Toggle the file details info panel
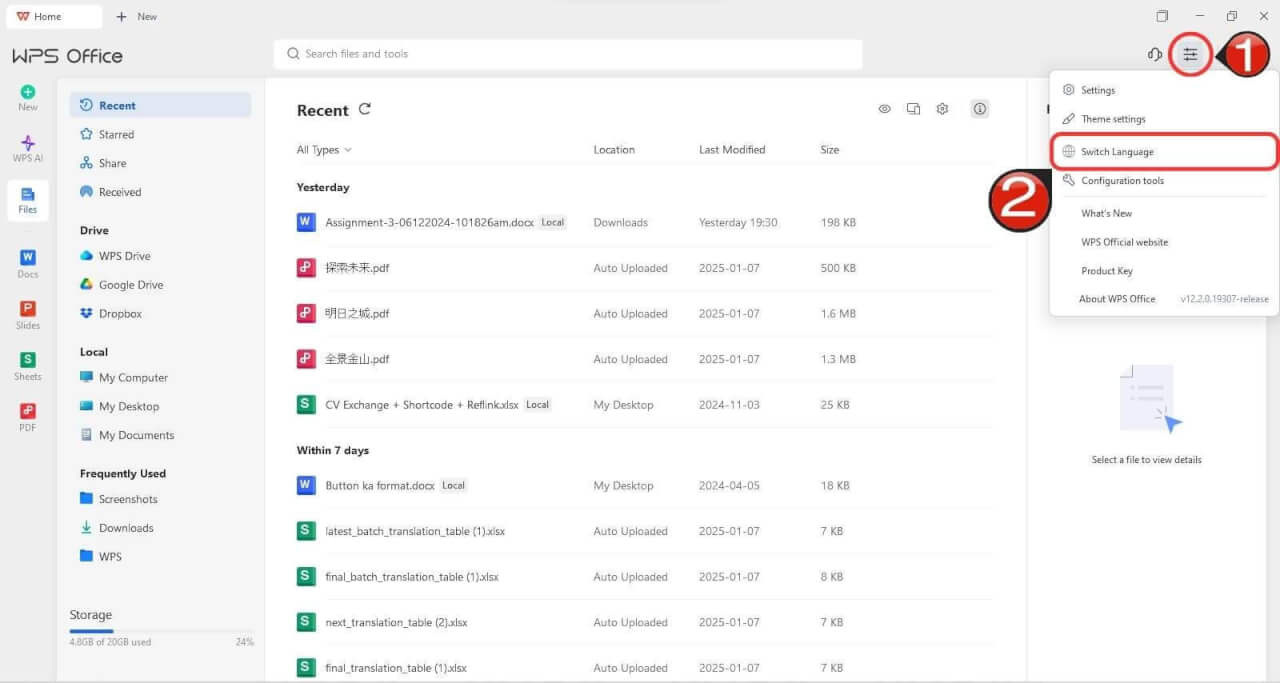1280x683 pixels. coord(980,109)
